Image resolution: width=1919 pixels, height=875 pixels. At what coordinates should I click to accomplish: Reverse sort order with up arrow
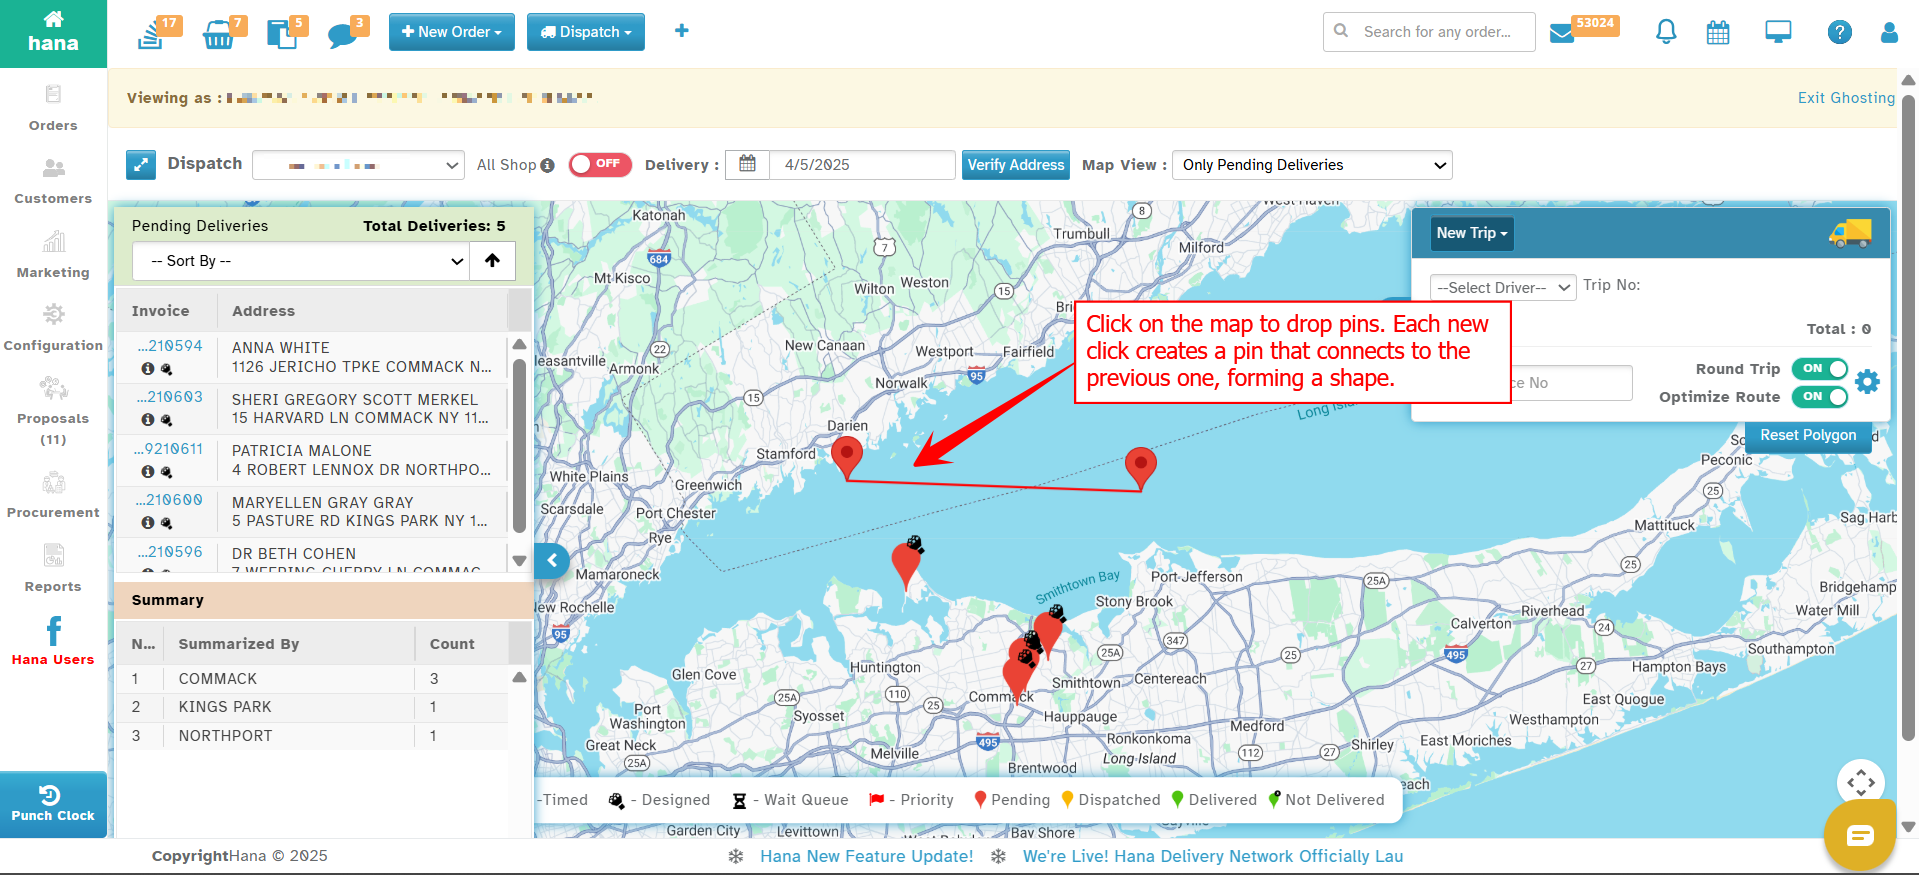492,261
